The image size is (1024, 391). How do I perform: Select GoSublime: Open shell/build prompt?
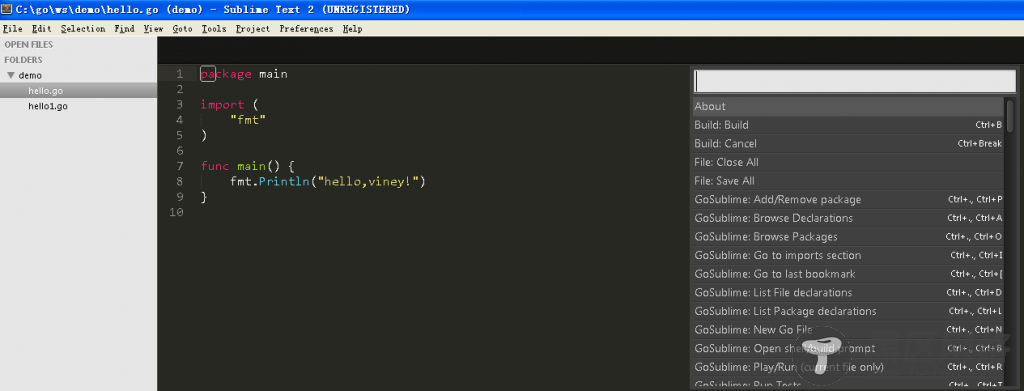click(848, 348)
